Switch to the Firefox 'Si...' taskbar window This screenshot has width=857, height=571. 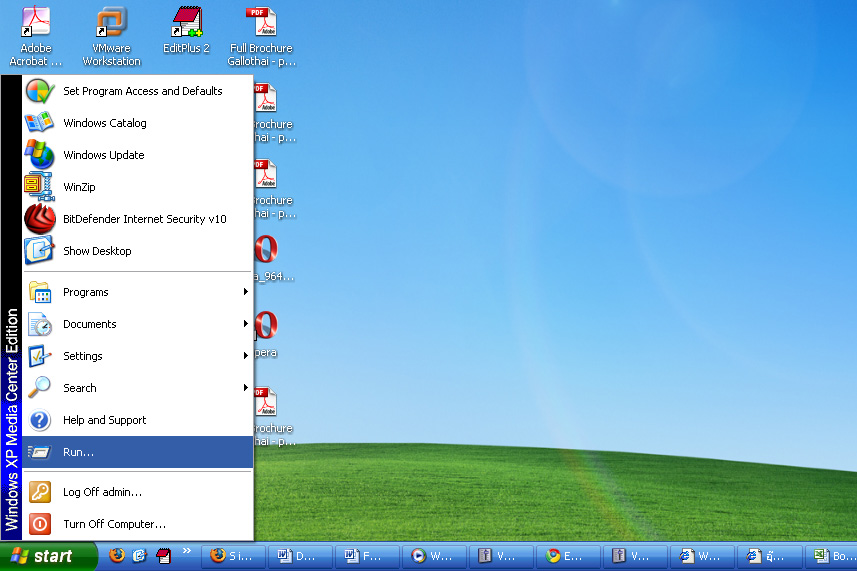233,556
